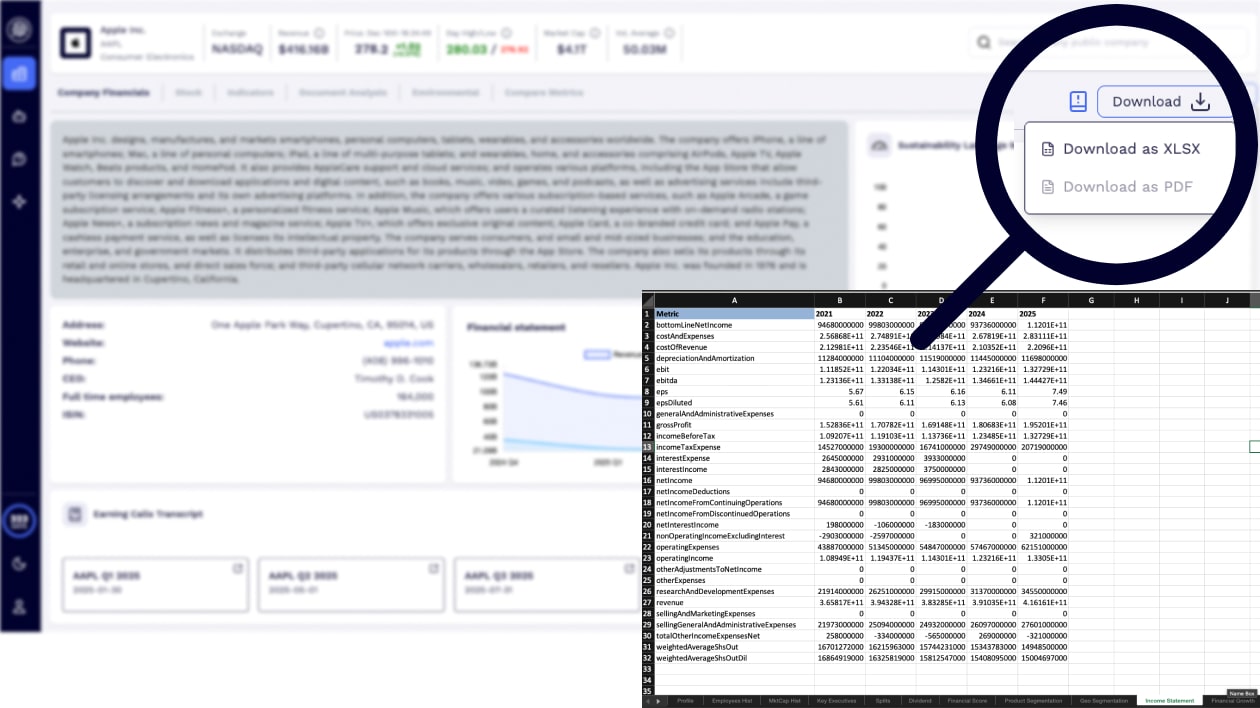Click the info icon next to Market Cap
Image resolution: width=1260 pixels, height=708 pixels.
coord(593,33)
